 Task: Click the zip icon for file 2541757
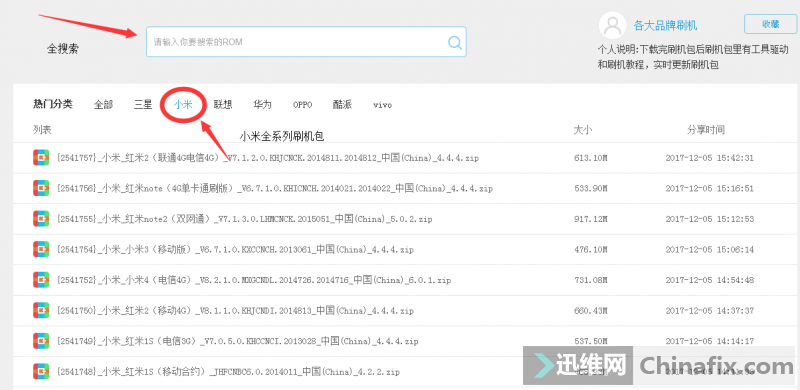click(41, 158)
